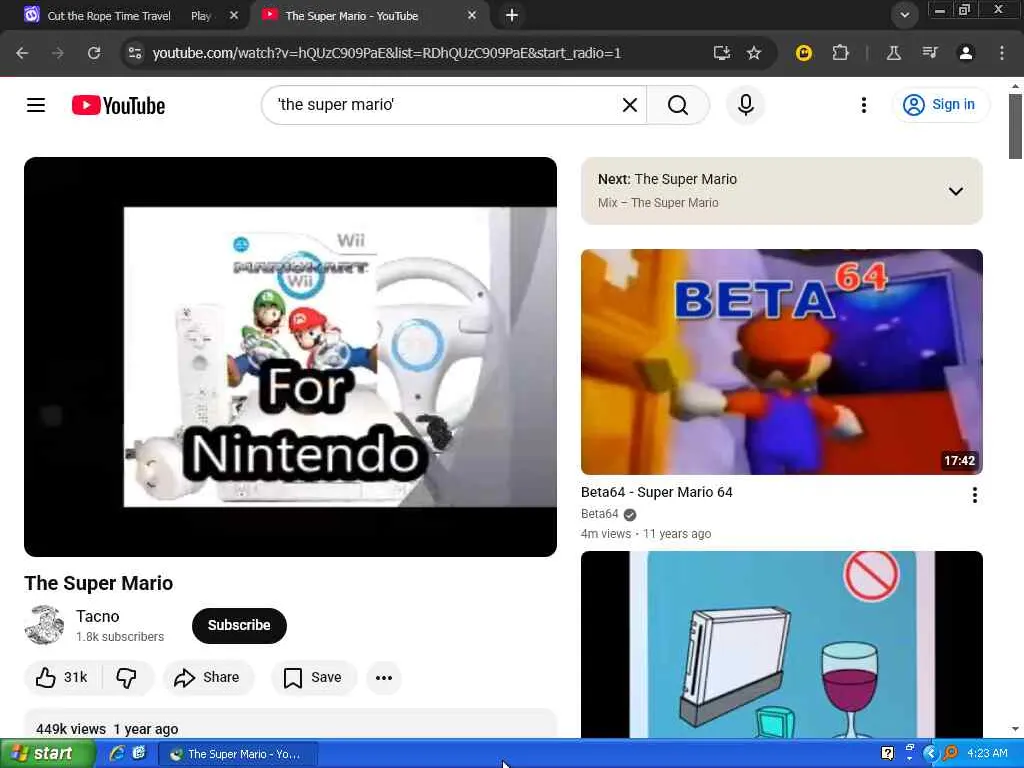Dislike this video

[127, 677]
